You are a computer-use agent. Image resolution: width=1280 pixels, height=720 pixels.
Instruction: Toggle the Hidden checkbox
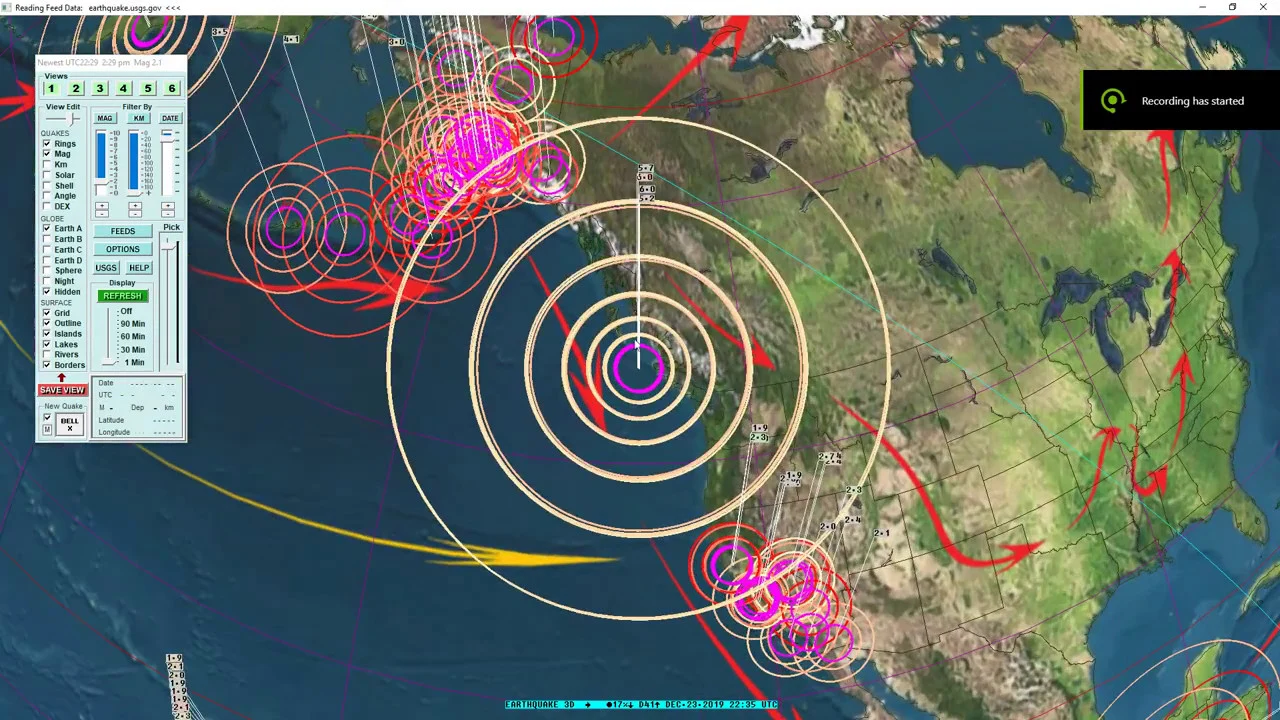46,292
